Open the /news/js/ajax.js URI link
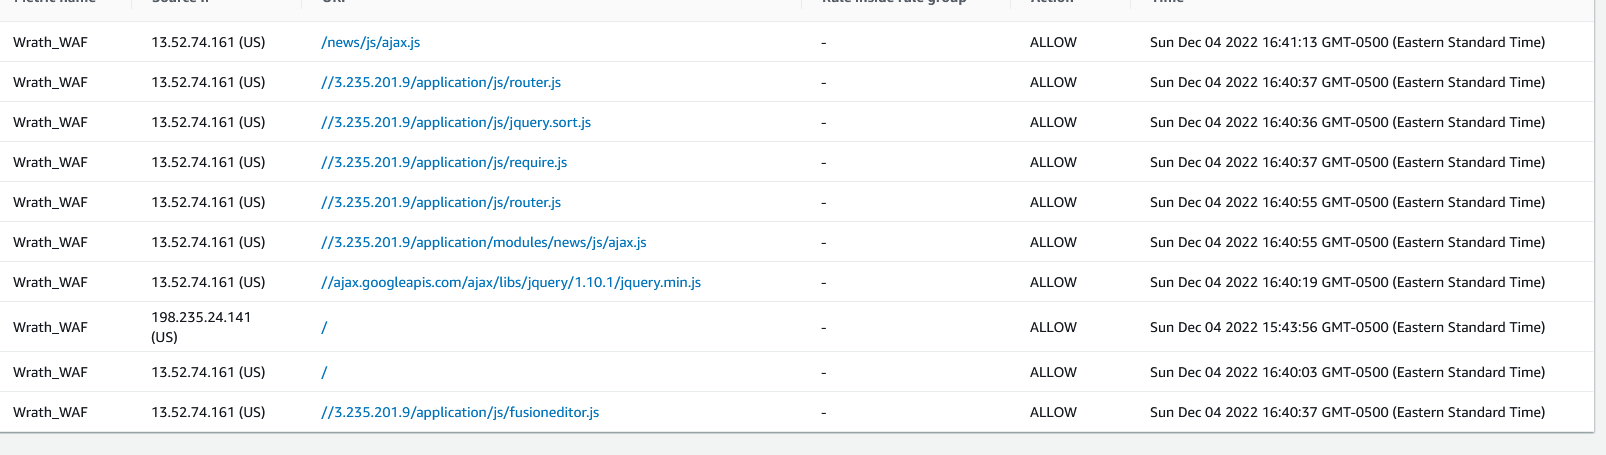 click(x=370, y=42)
